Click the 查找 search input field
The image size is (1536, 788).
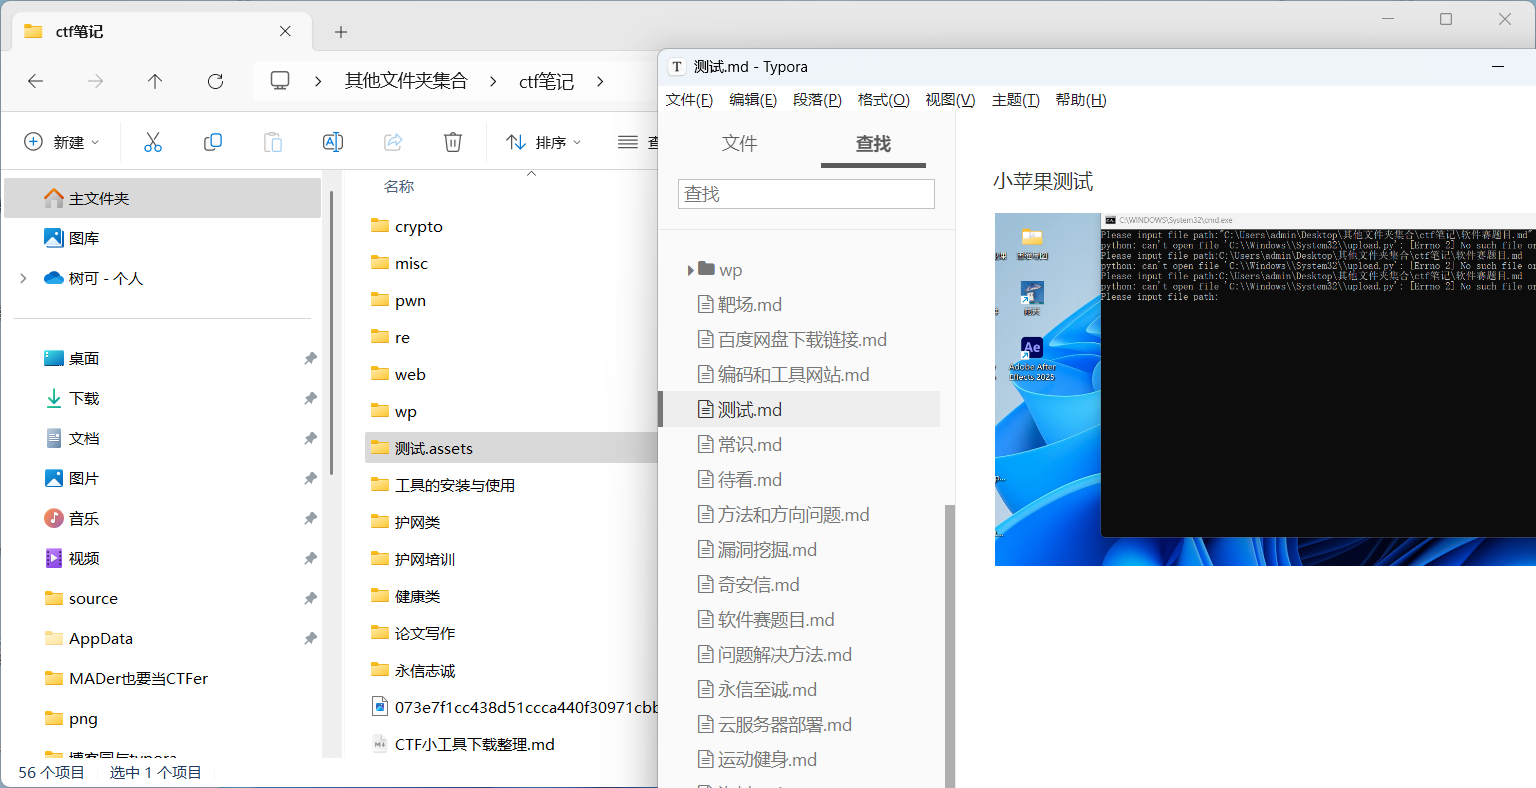tap(806, 194)
